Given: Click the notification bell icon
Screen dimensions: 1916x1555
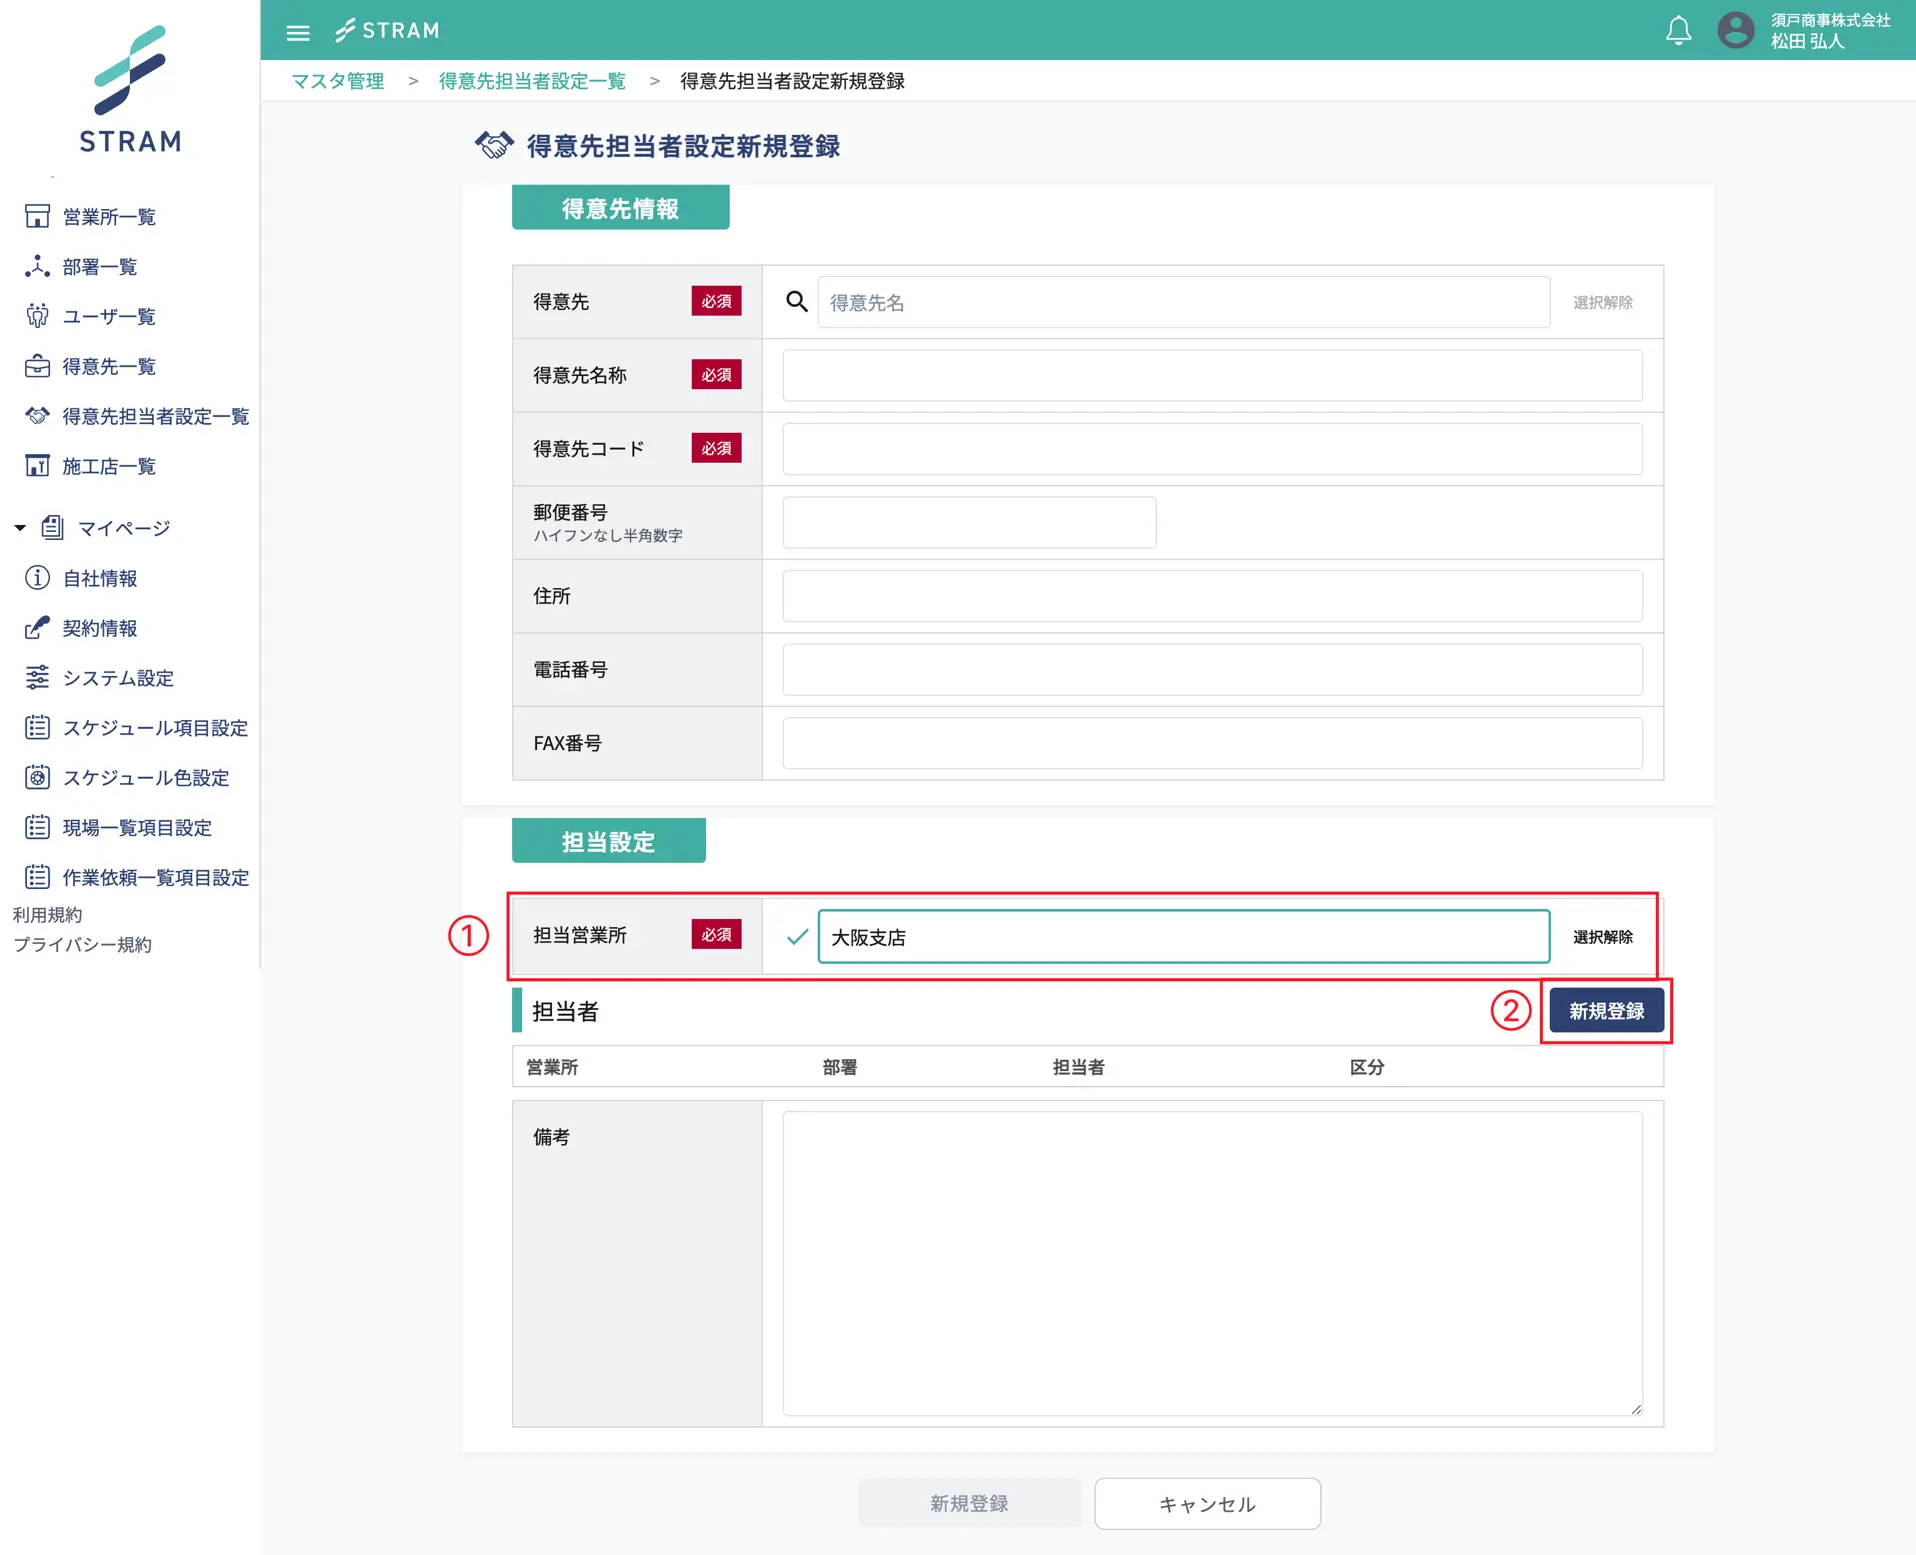Looking at the screenshot, I should [1678, 31].
